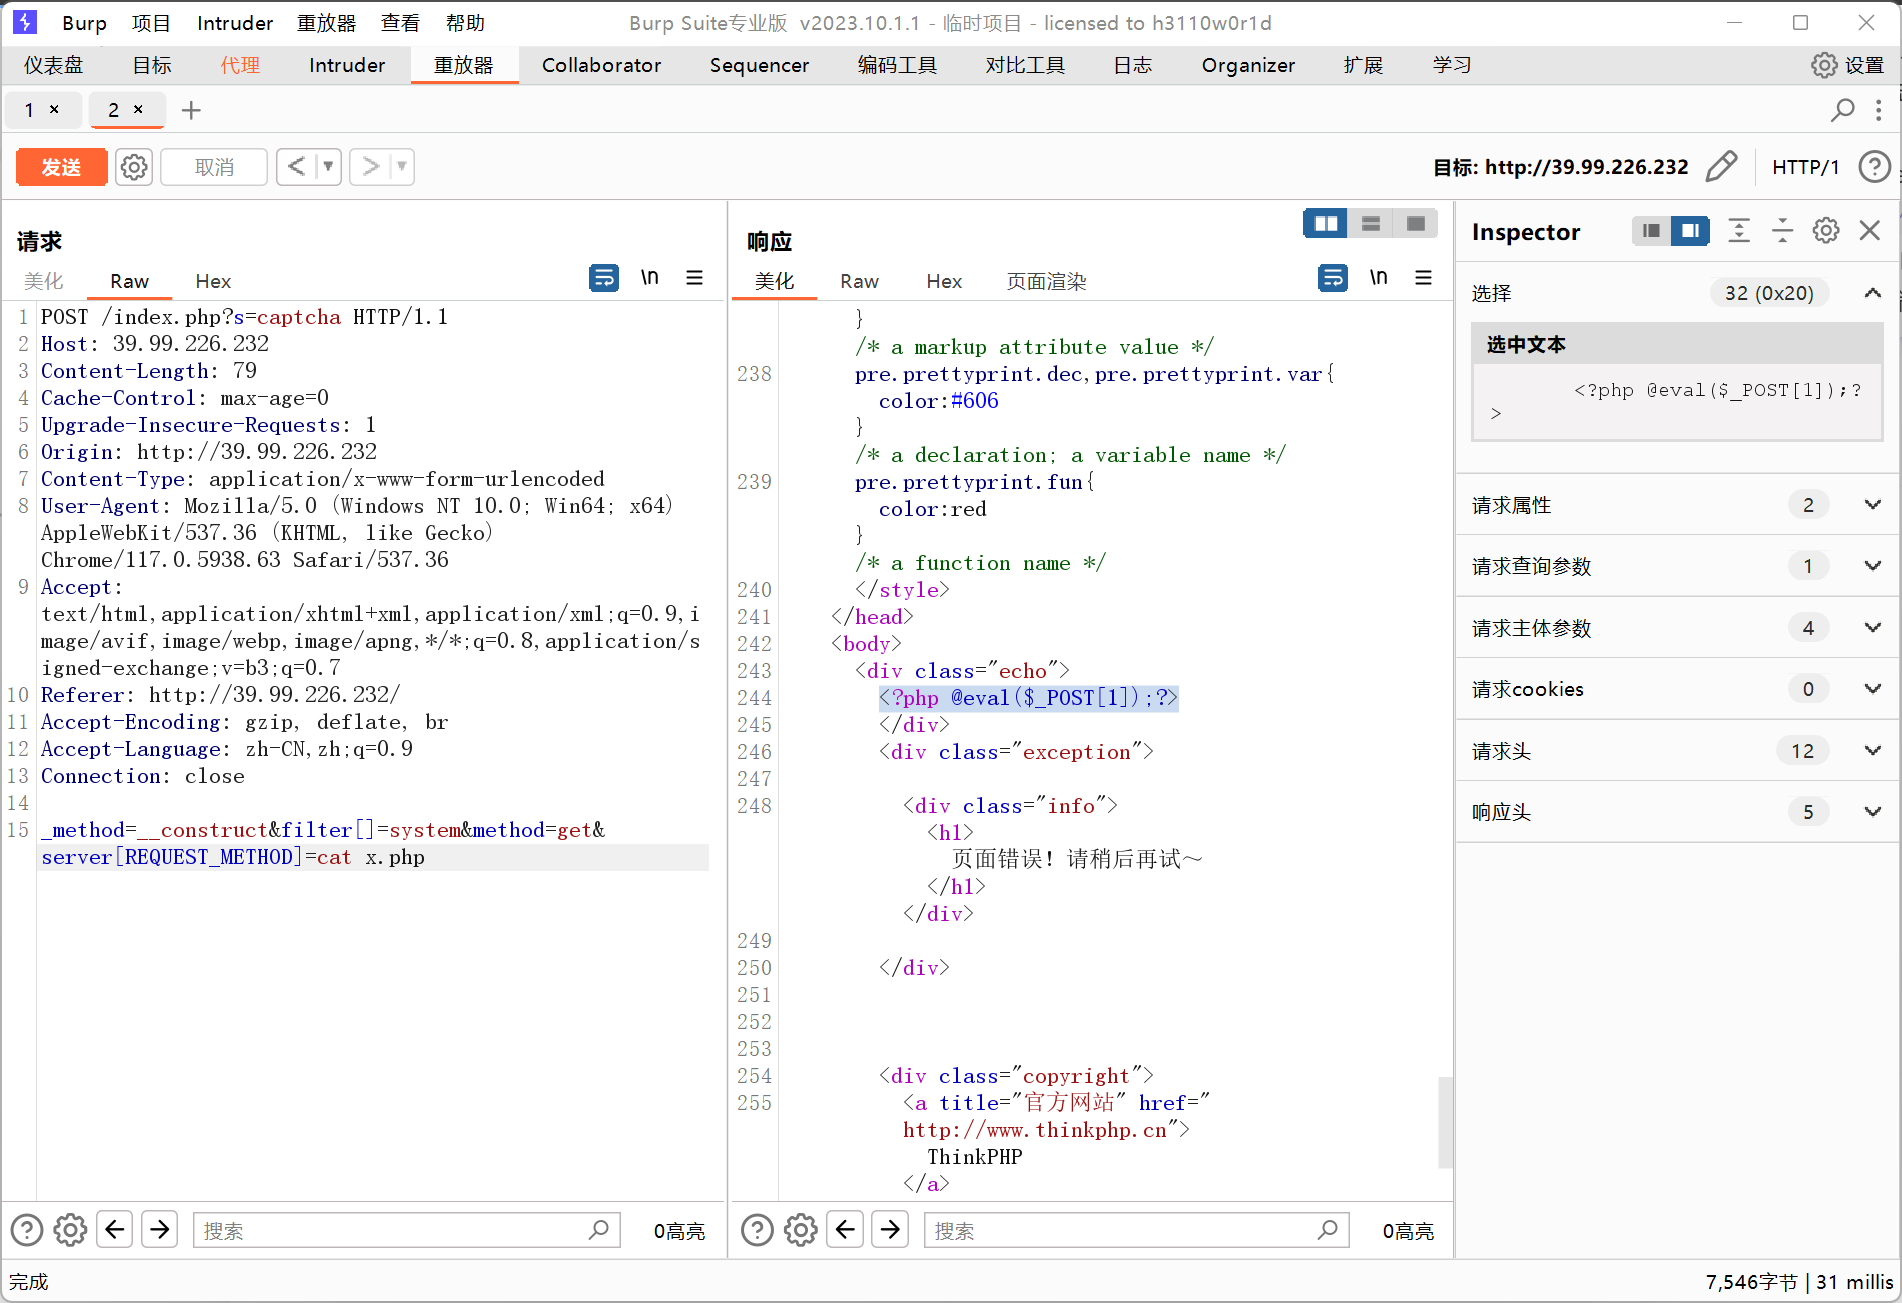Collapse all Inspector sections icon
The image size is (1902, 1303).
1782,231
